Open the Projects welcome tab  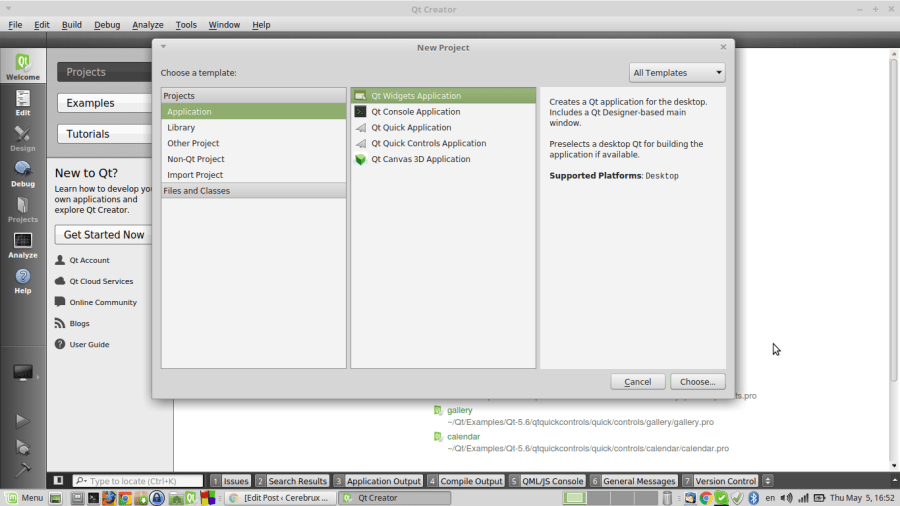(x=105, y=72)
